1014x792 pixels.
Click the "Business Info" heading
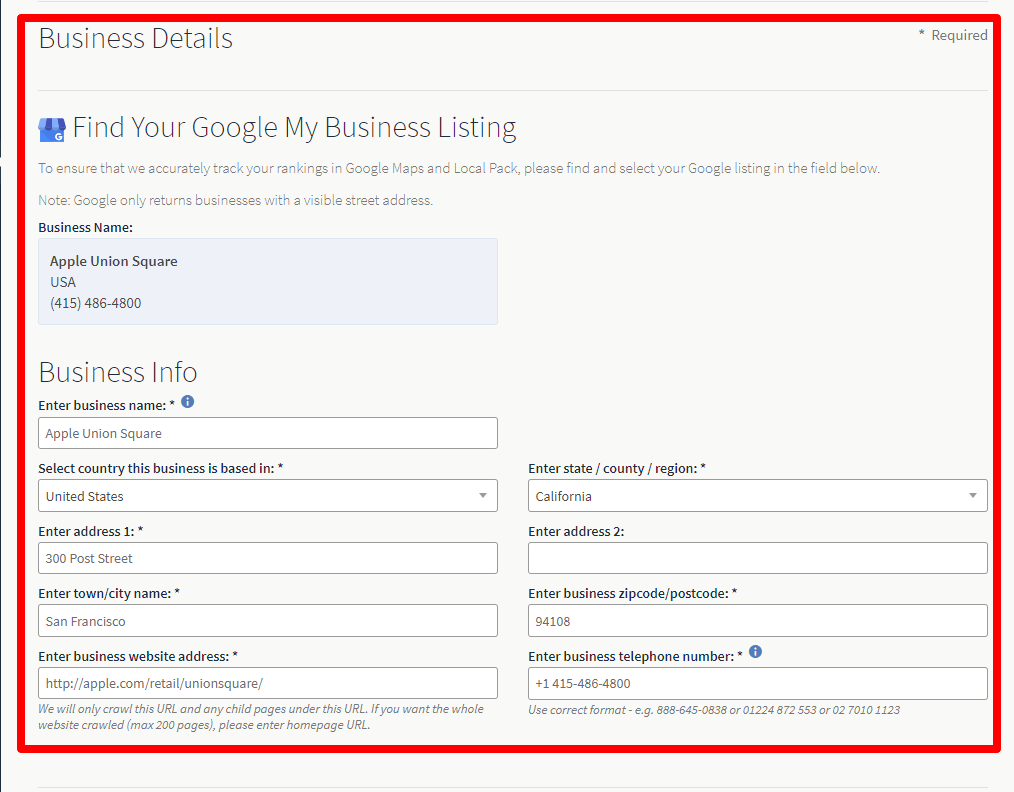(118, 372)
